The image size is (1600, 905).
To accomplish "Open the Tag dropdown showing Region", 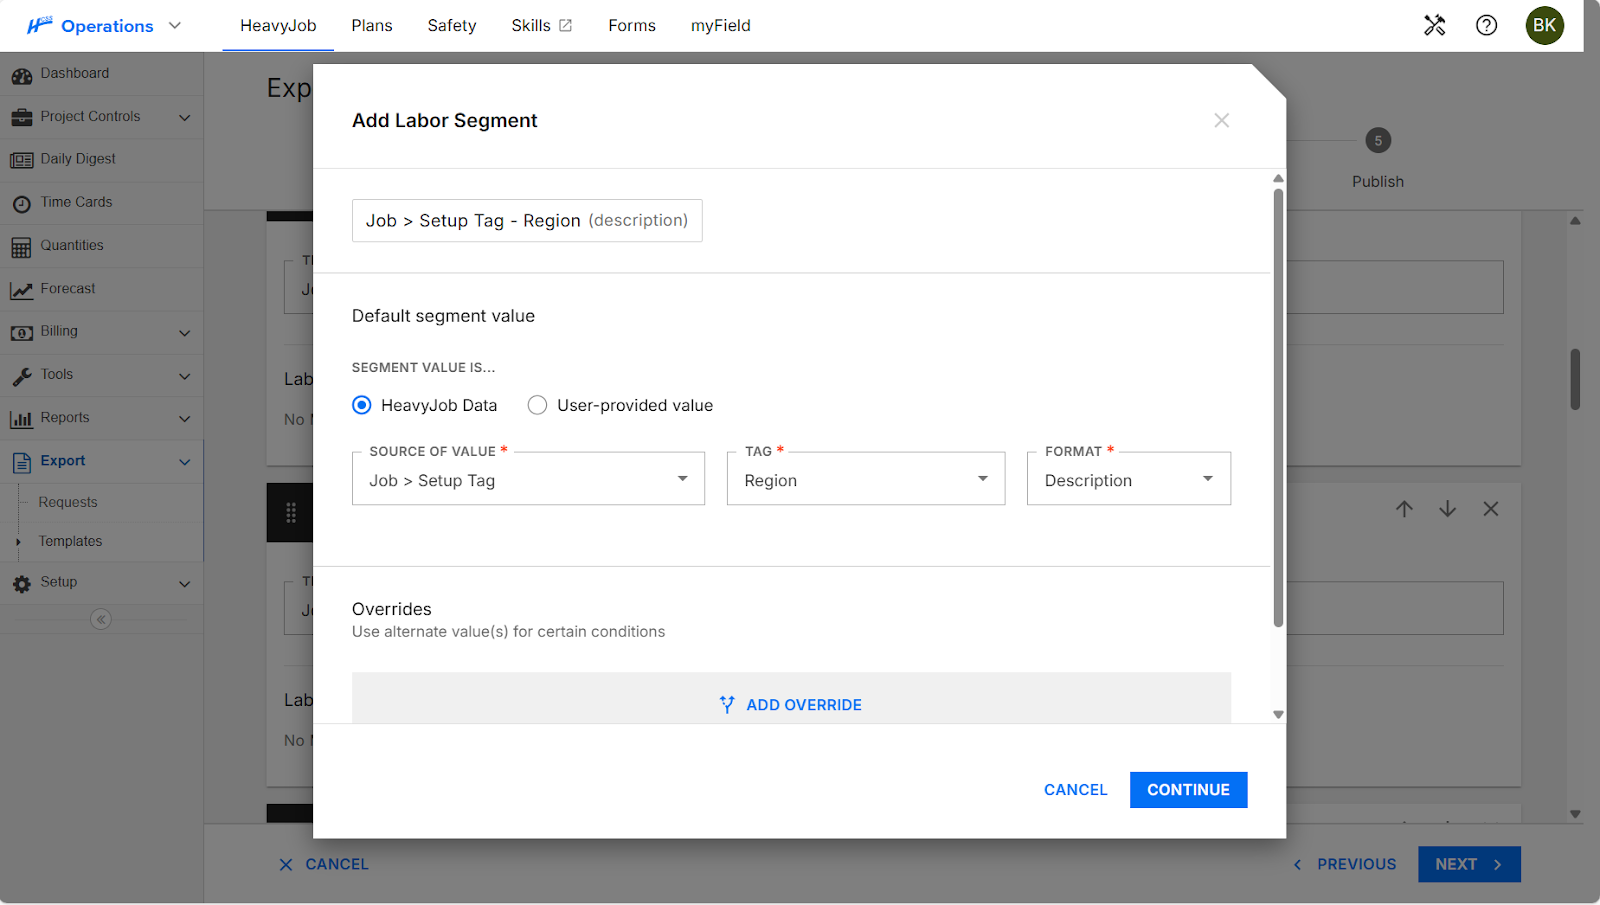I will [x=865, y=479].
